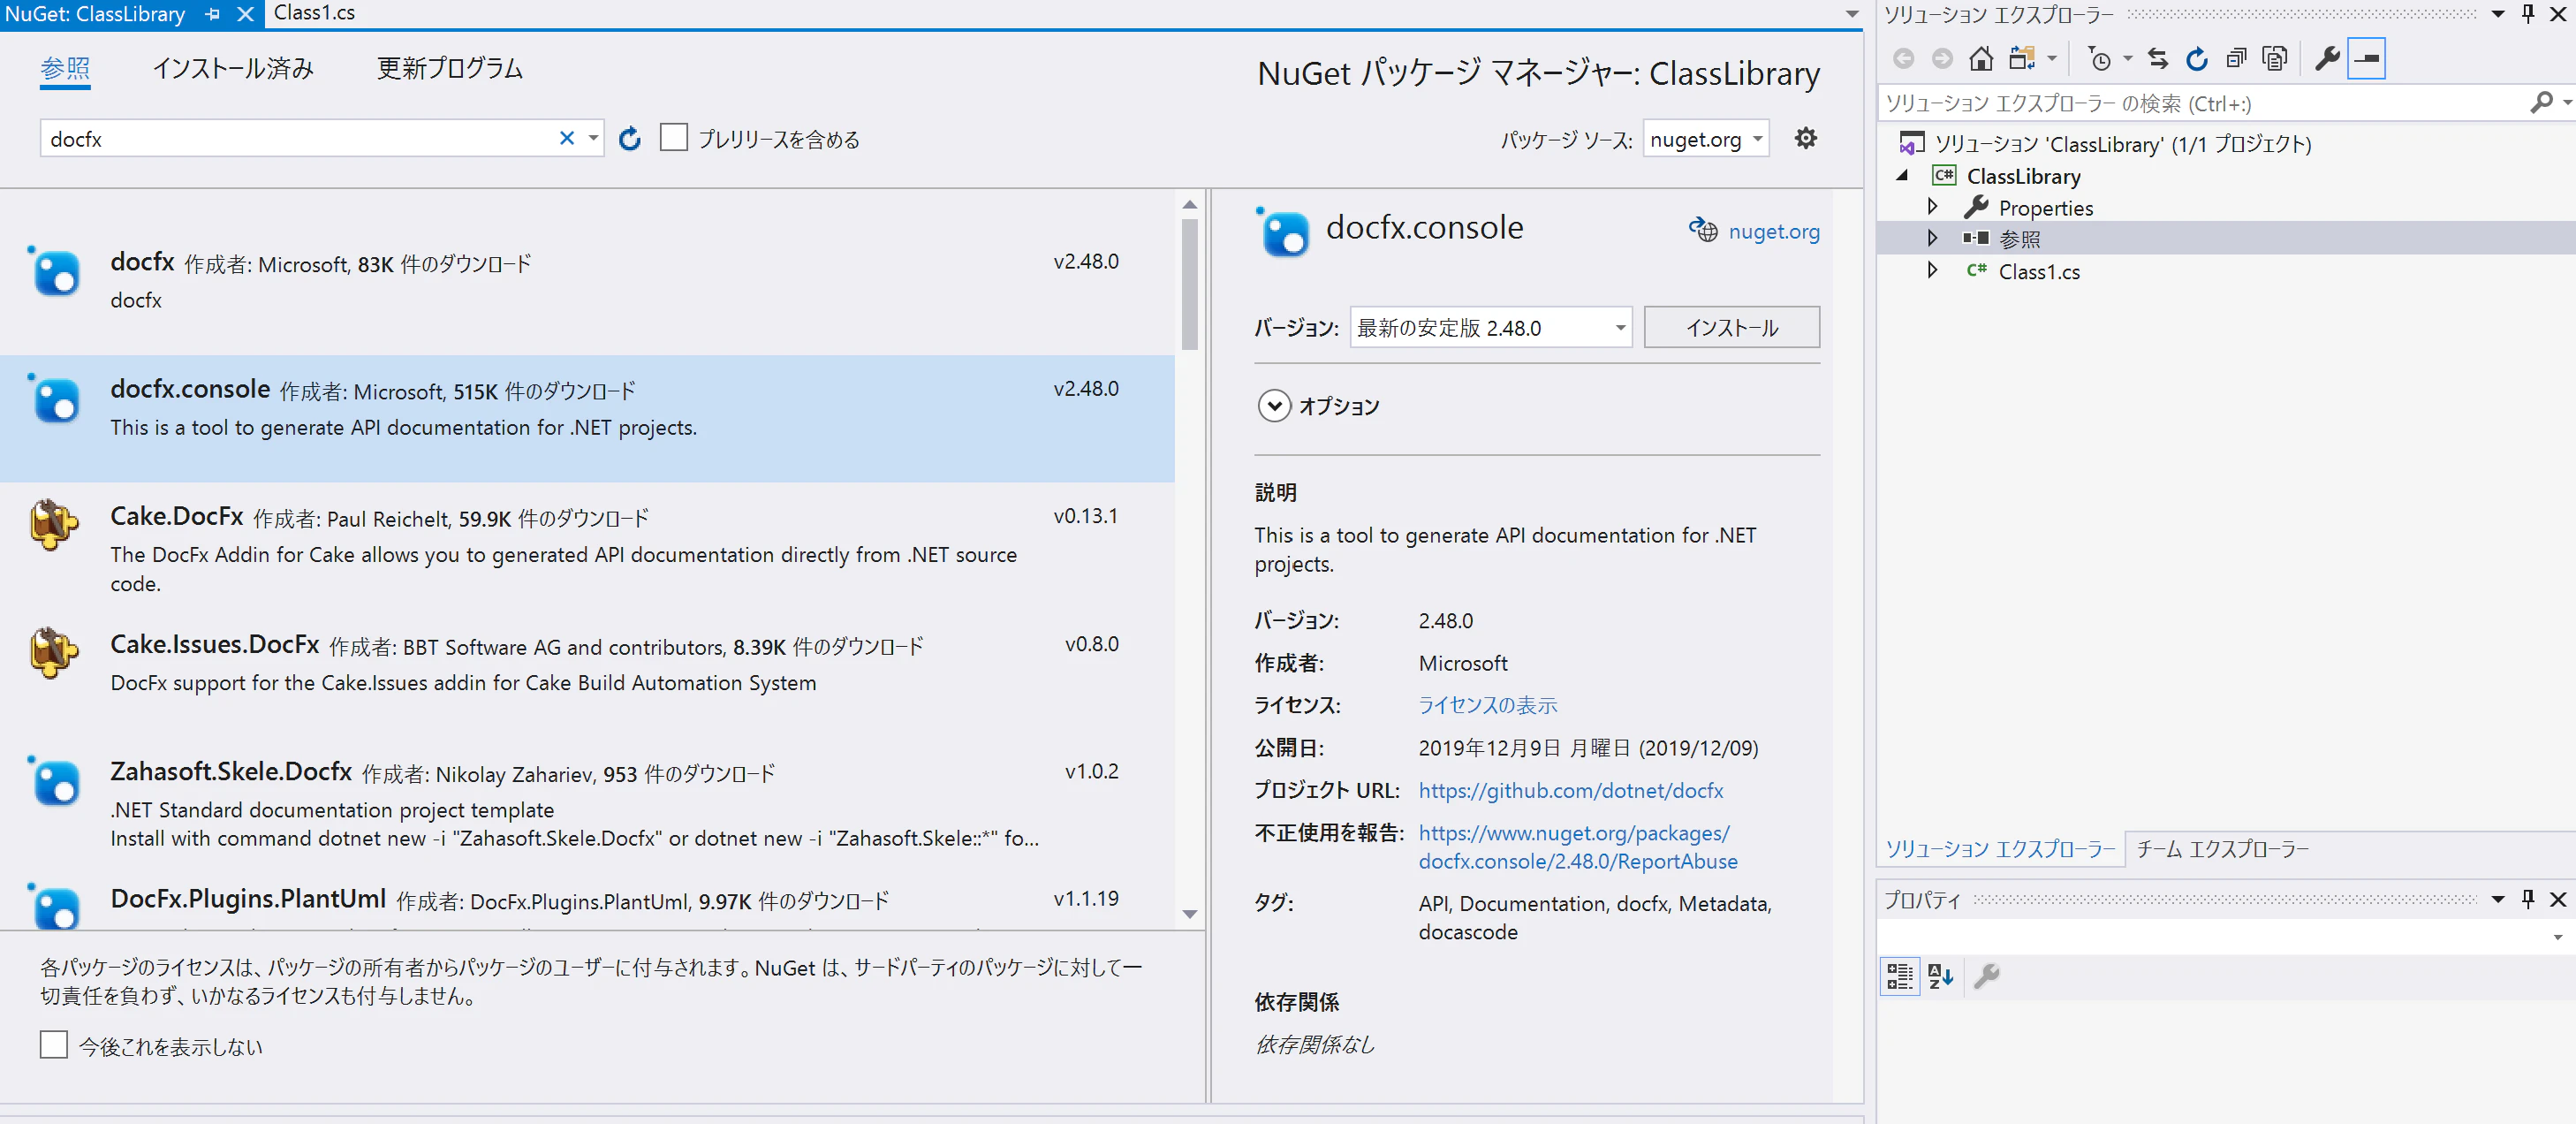Click the ライセンスの表示 license link
This screenshot has height=1124, width=2576.
(x=1487, y=705)
